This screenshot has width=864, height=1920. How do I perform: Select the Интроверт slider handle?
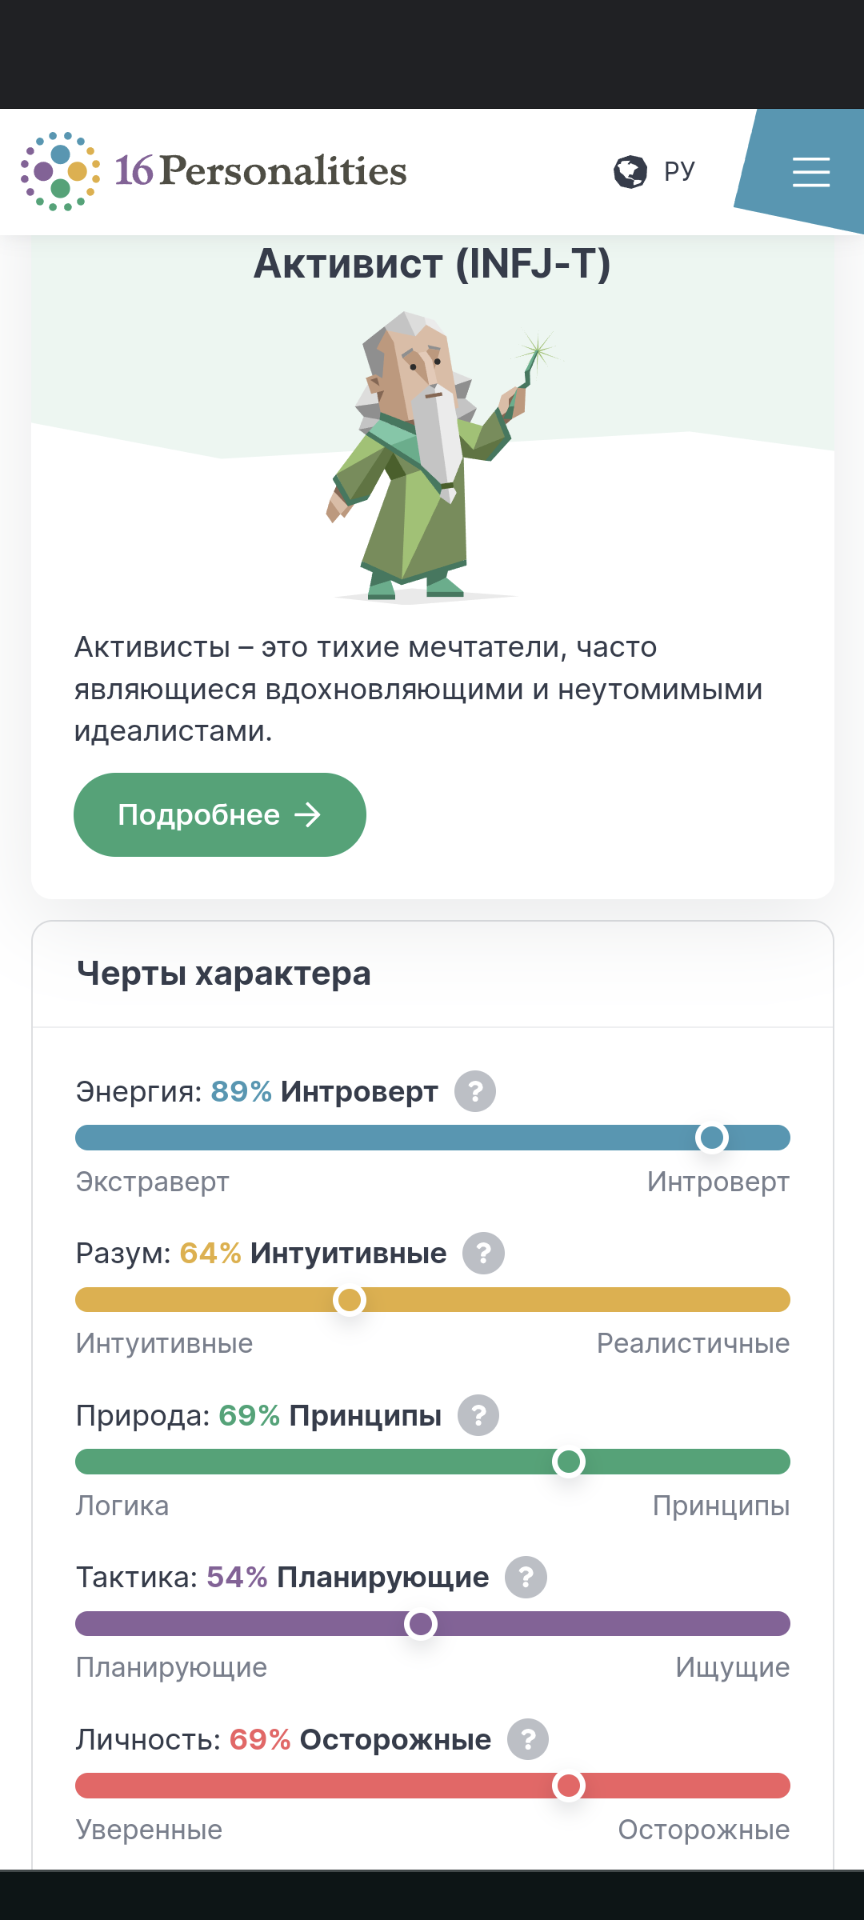(x=713, y=1137)
